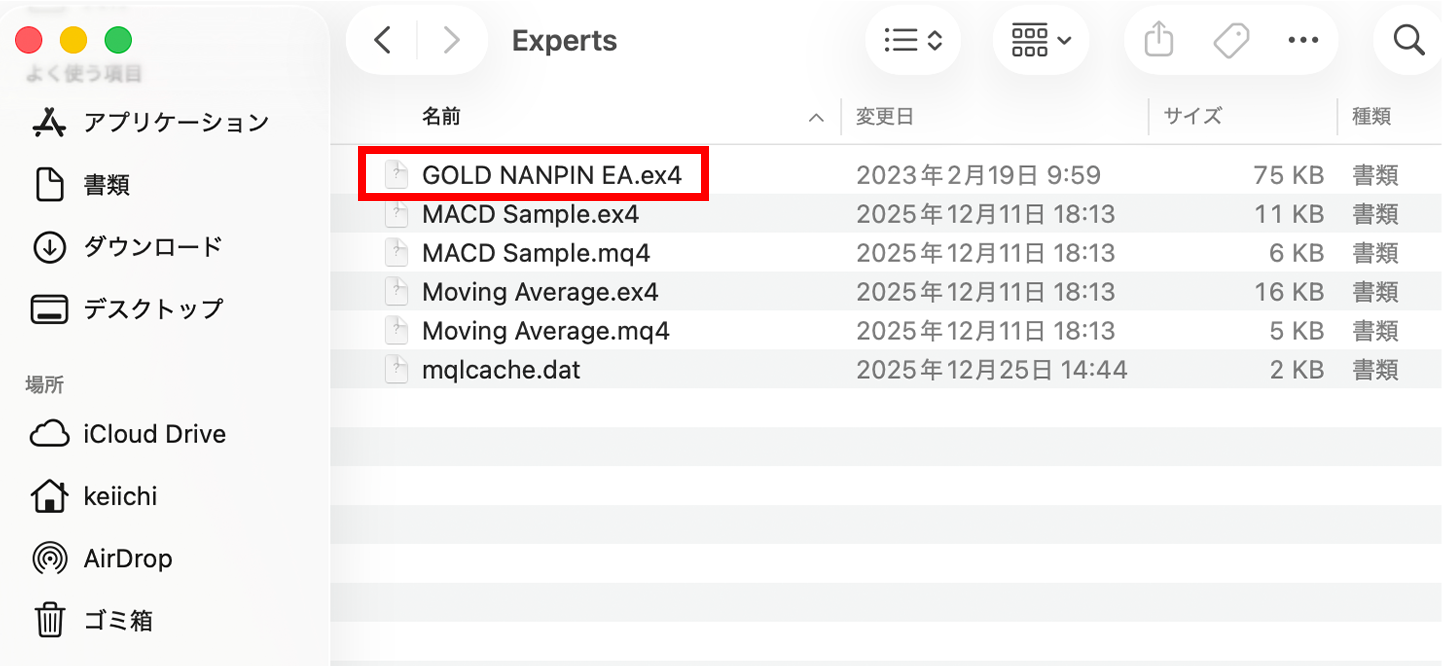The width and height of the screenshot is (1450, 666).
Task: Click the Finder back navigation arrow
Action: pos(382,40)
